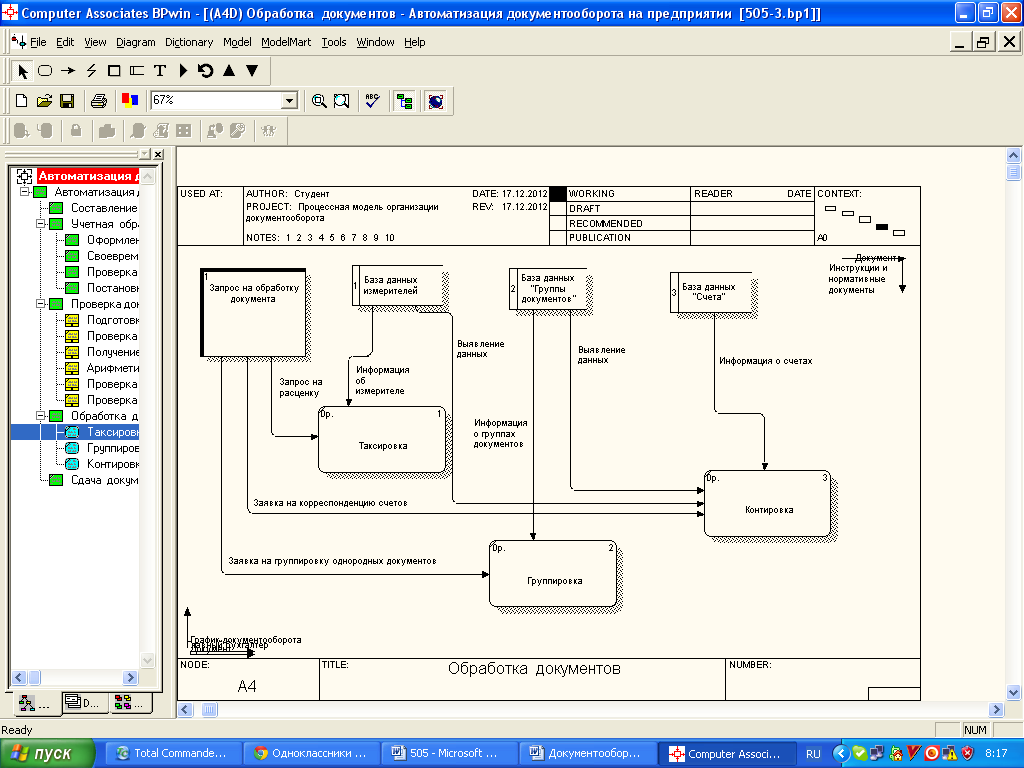Switch to the Activities explorer tab
Viewport: 1024px width, 768px height.
pos(37,703)
